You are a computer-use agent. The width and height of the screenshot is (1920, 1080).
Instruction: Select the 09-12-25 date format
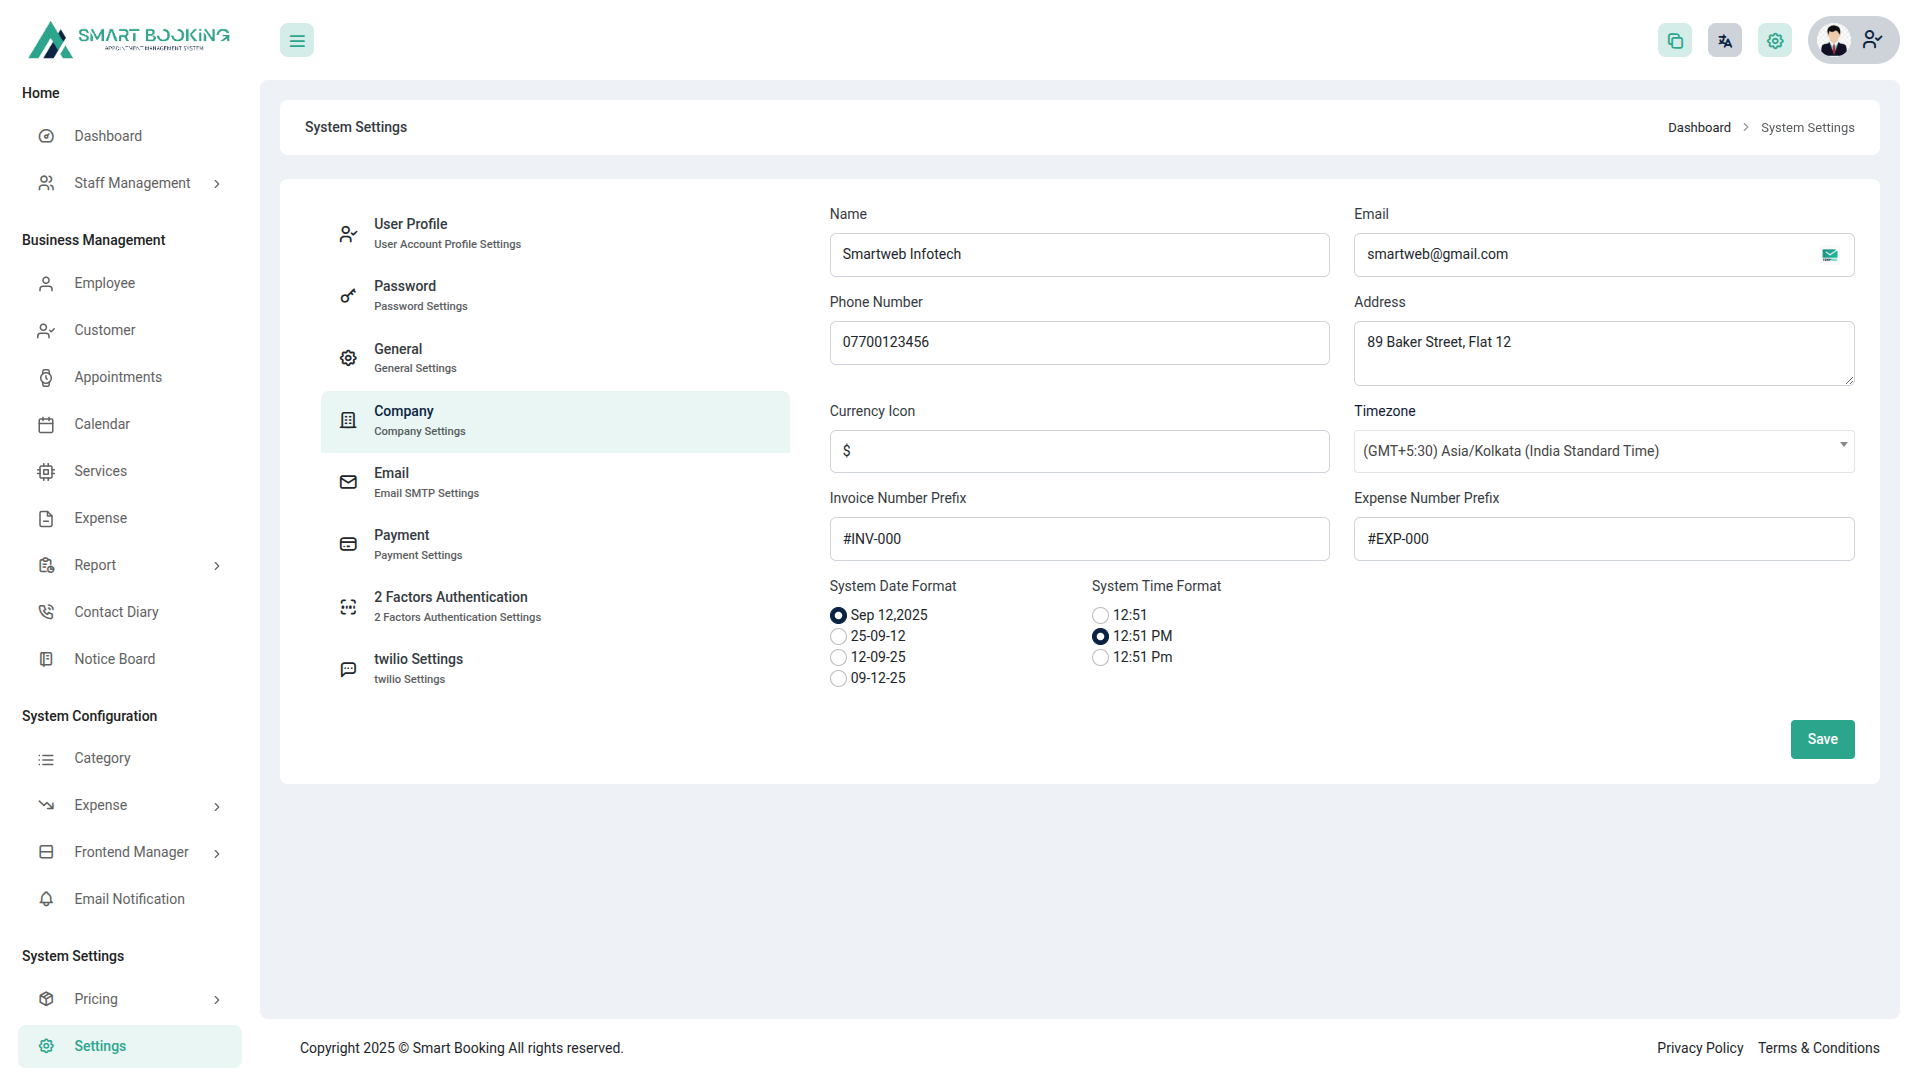[838, 678]
